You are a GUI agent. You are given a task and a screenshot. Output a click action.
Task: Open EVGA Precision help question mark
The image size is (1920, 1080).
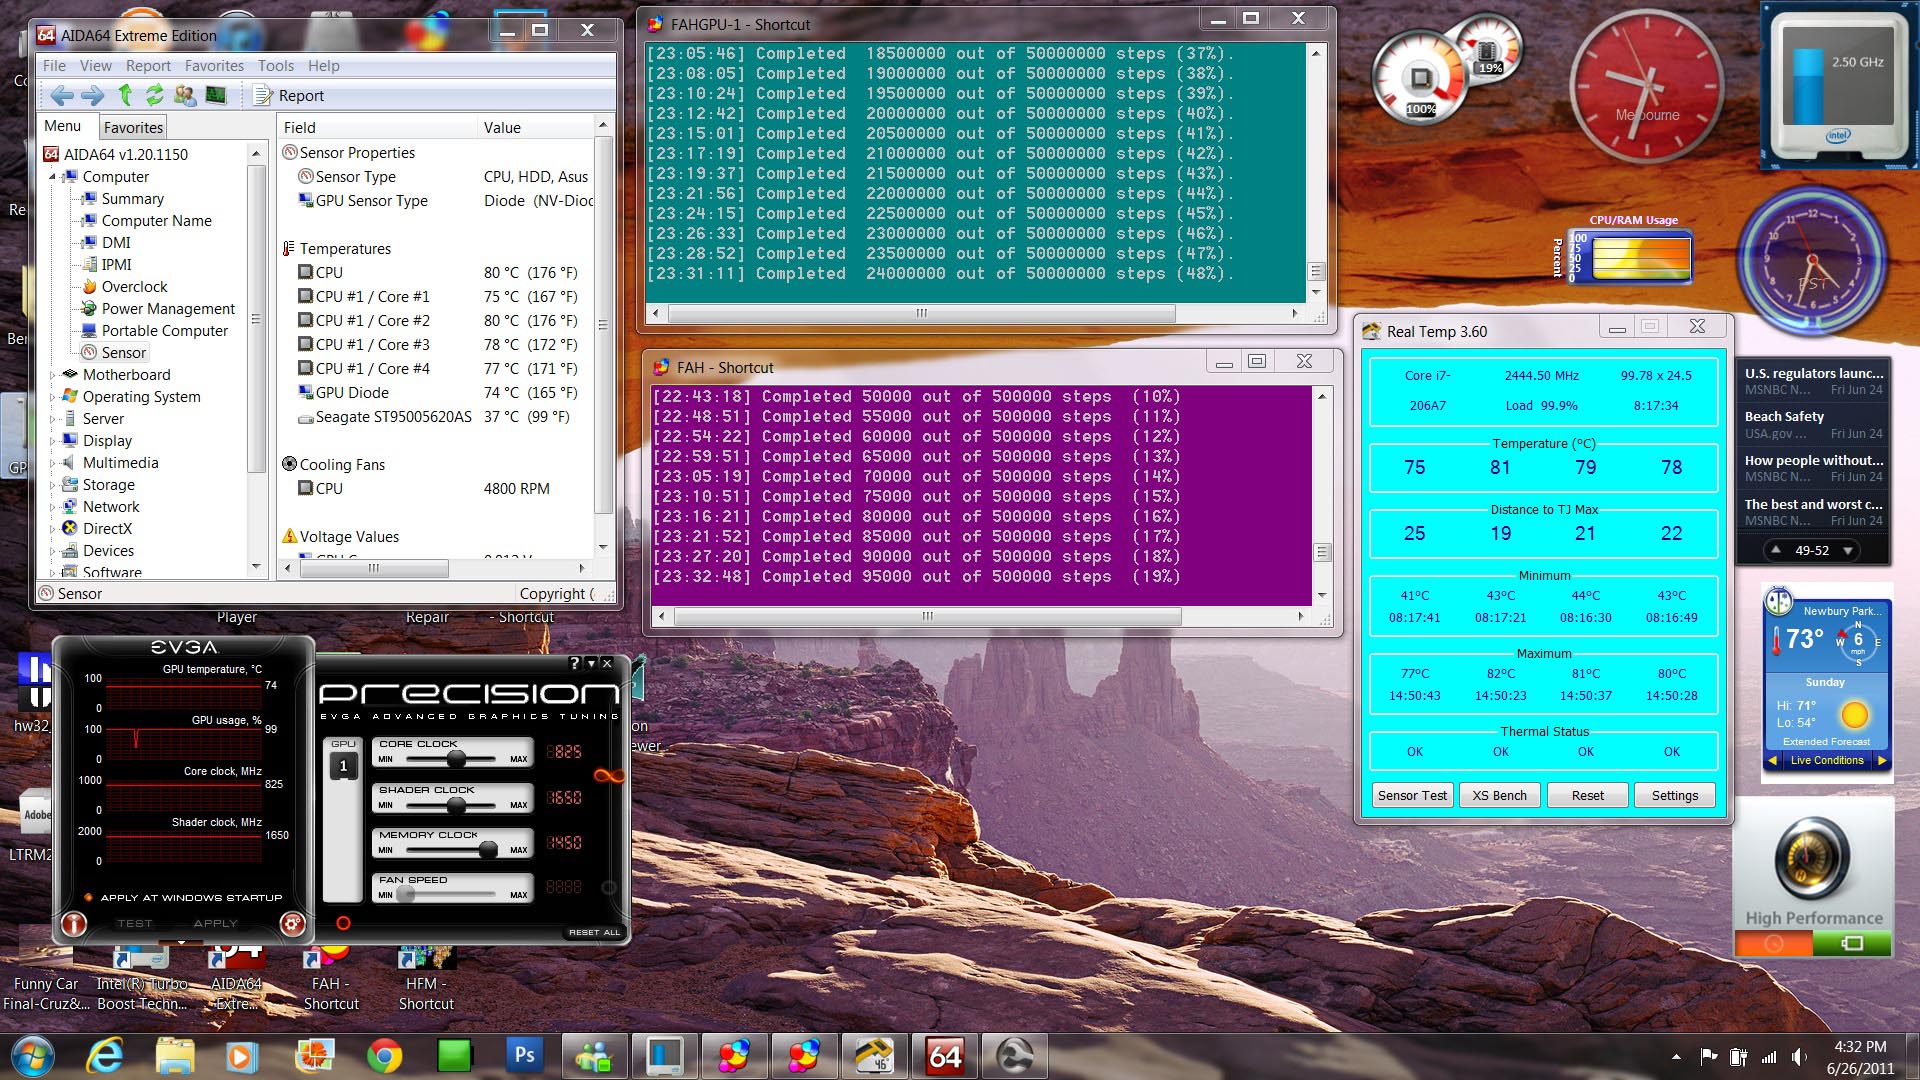(574, 663)
